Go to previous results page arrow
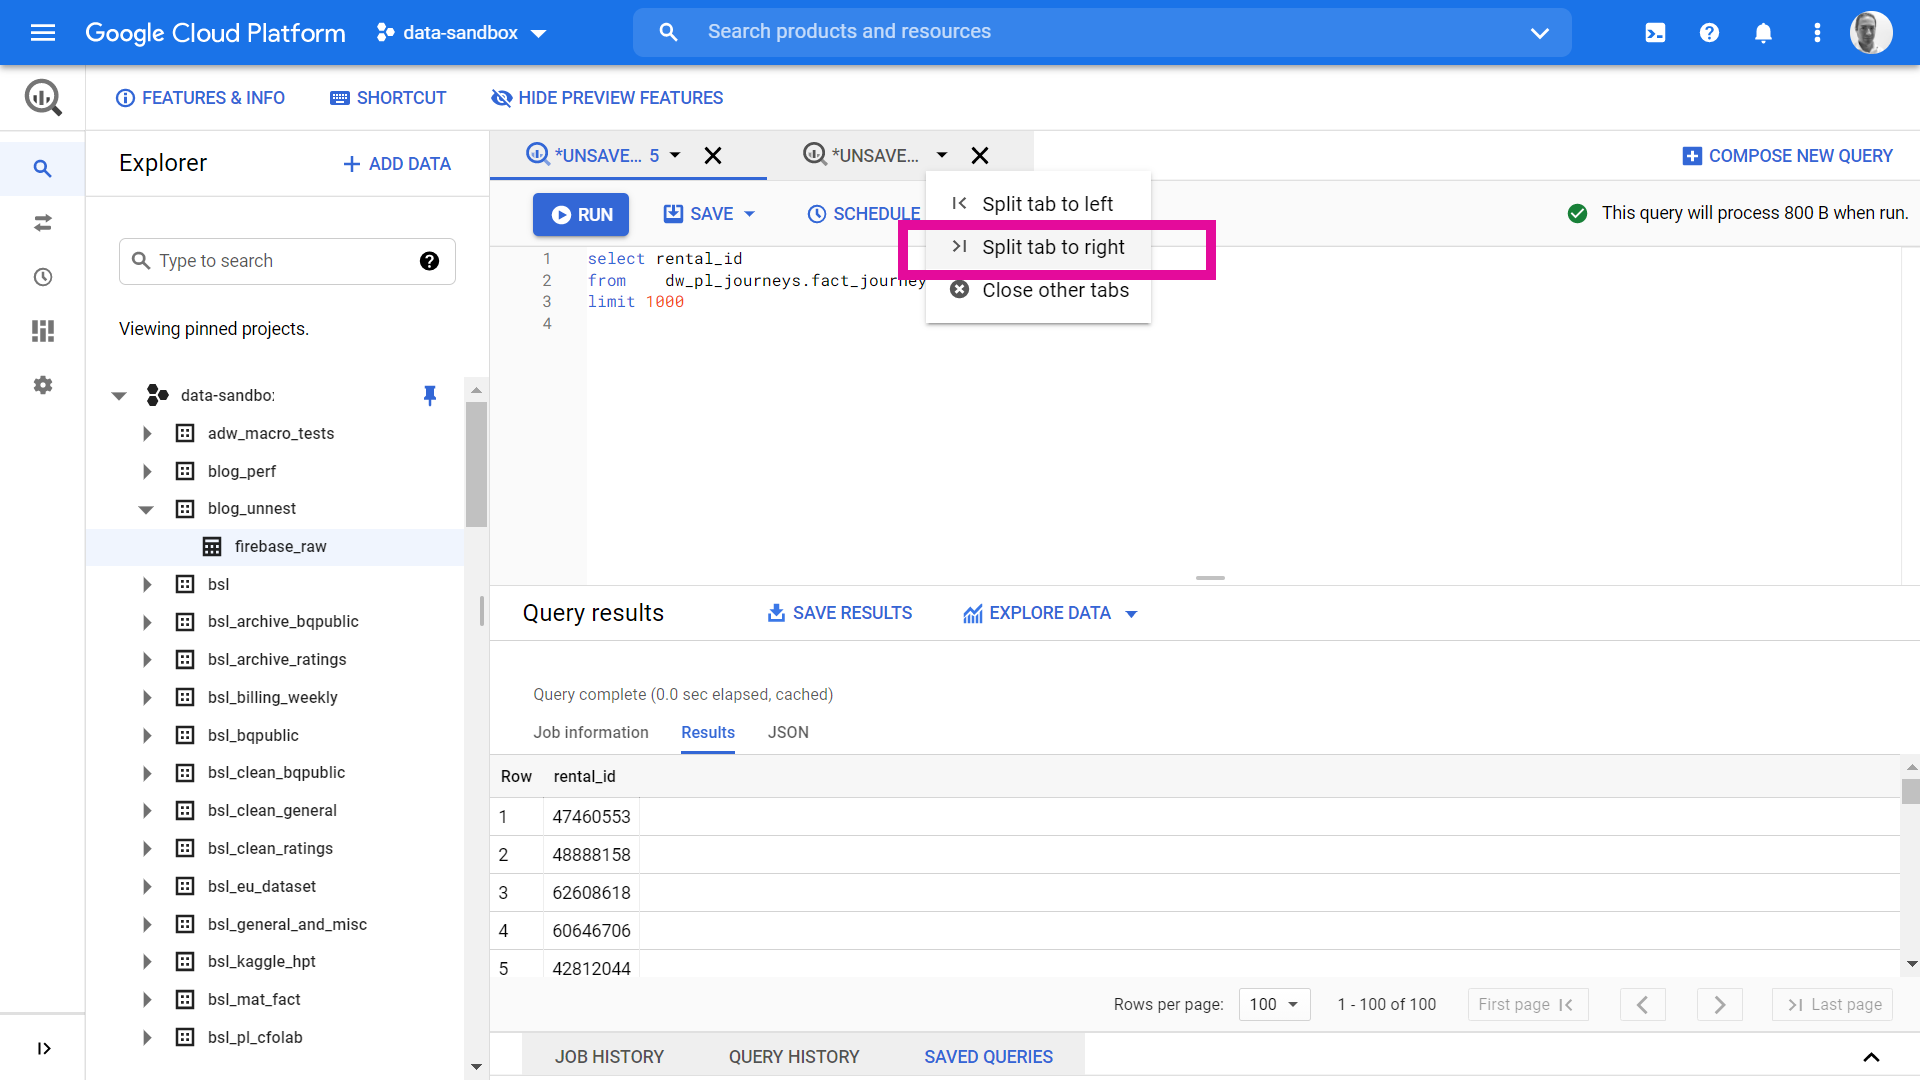 [x=1642, y=1004]
